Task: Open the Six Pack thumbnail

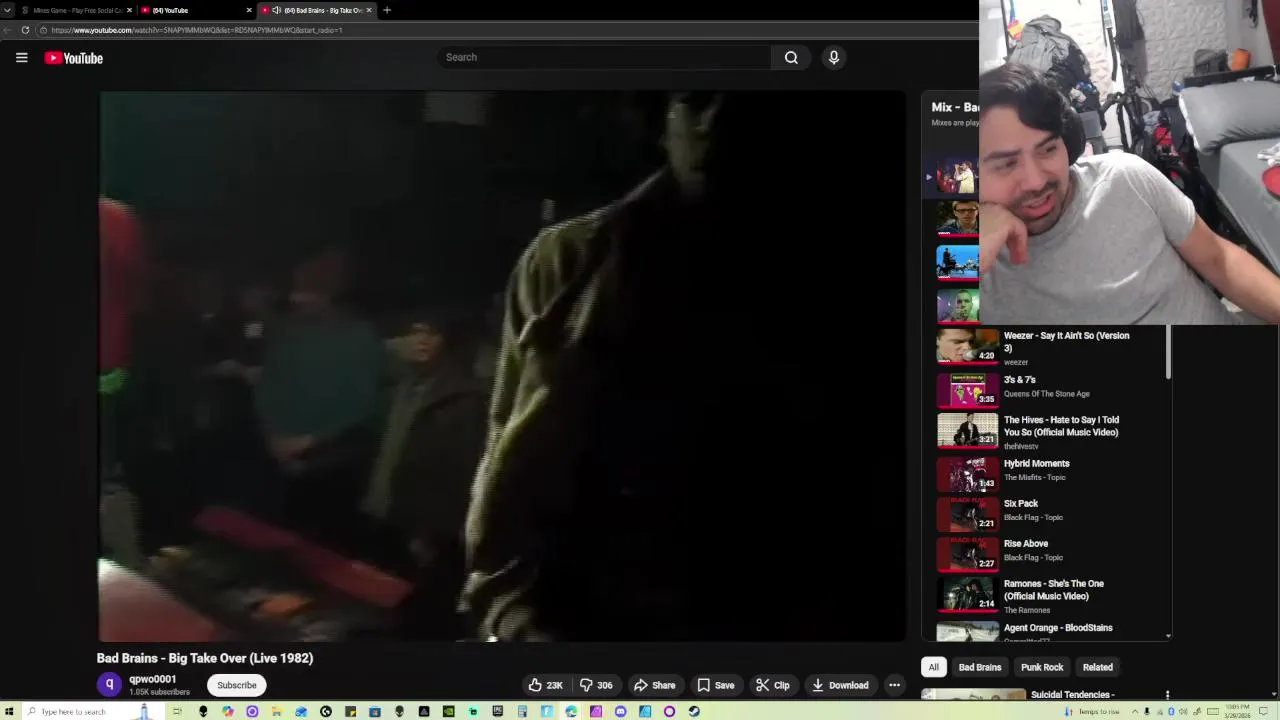Action: [x=967, y=514]
